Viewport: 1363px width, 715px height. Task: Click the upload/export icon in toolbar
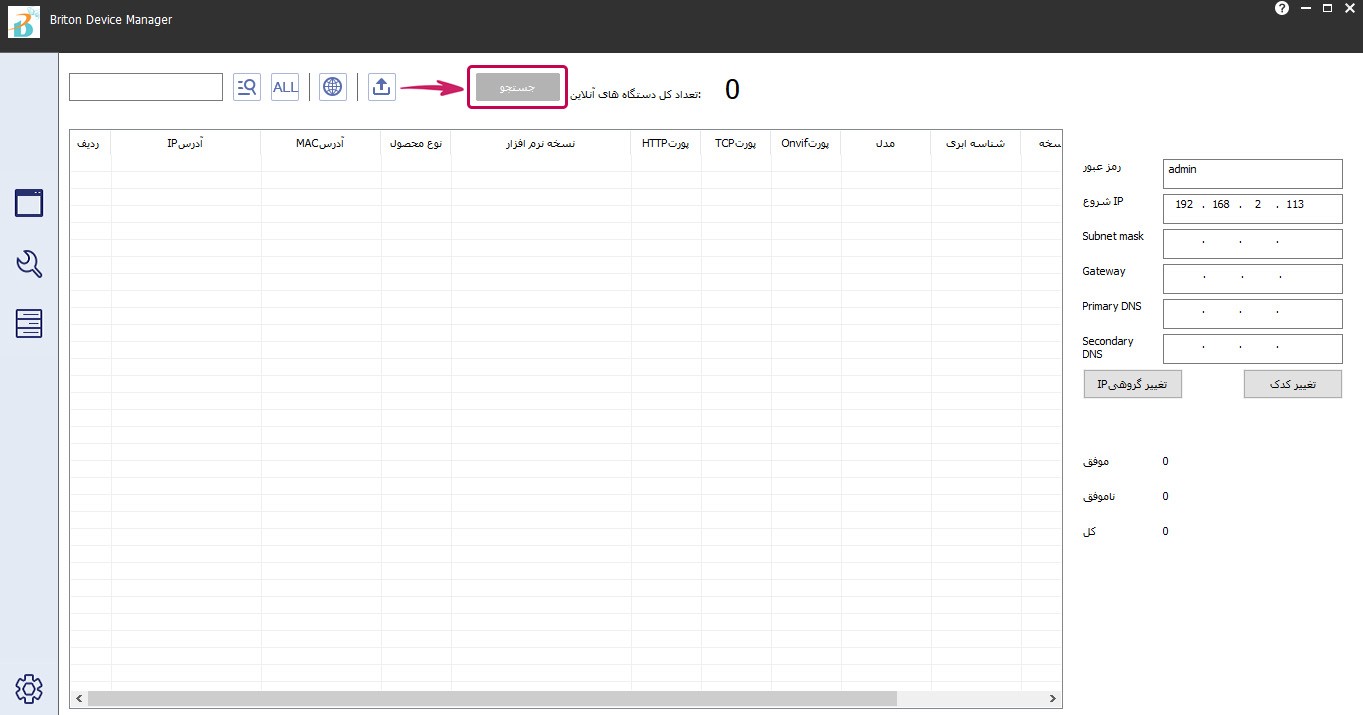click(x=381, y=87)
